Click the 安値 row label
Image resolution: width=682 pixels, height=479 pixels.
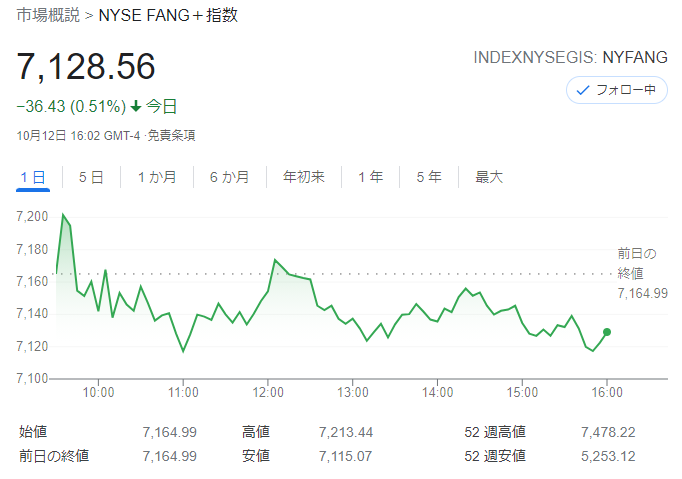tap(256, 456)
